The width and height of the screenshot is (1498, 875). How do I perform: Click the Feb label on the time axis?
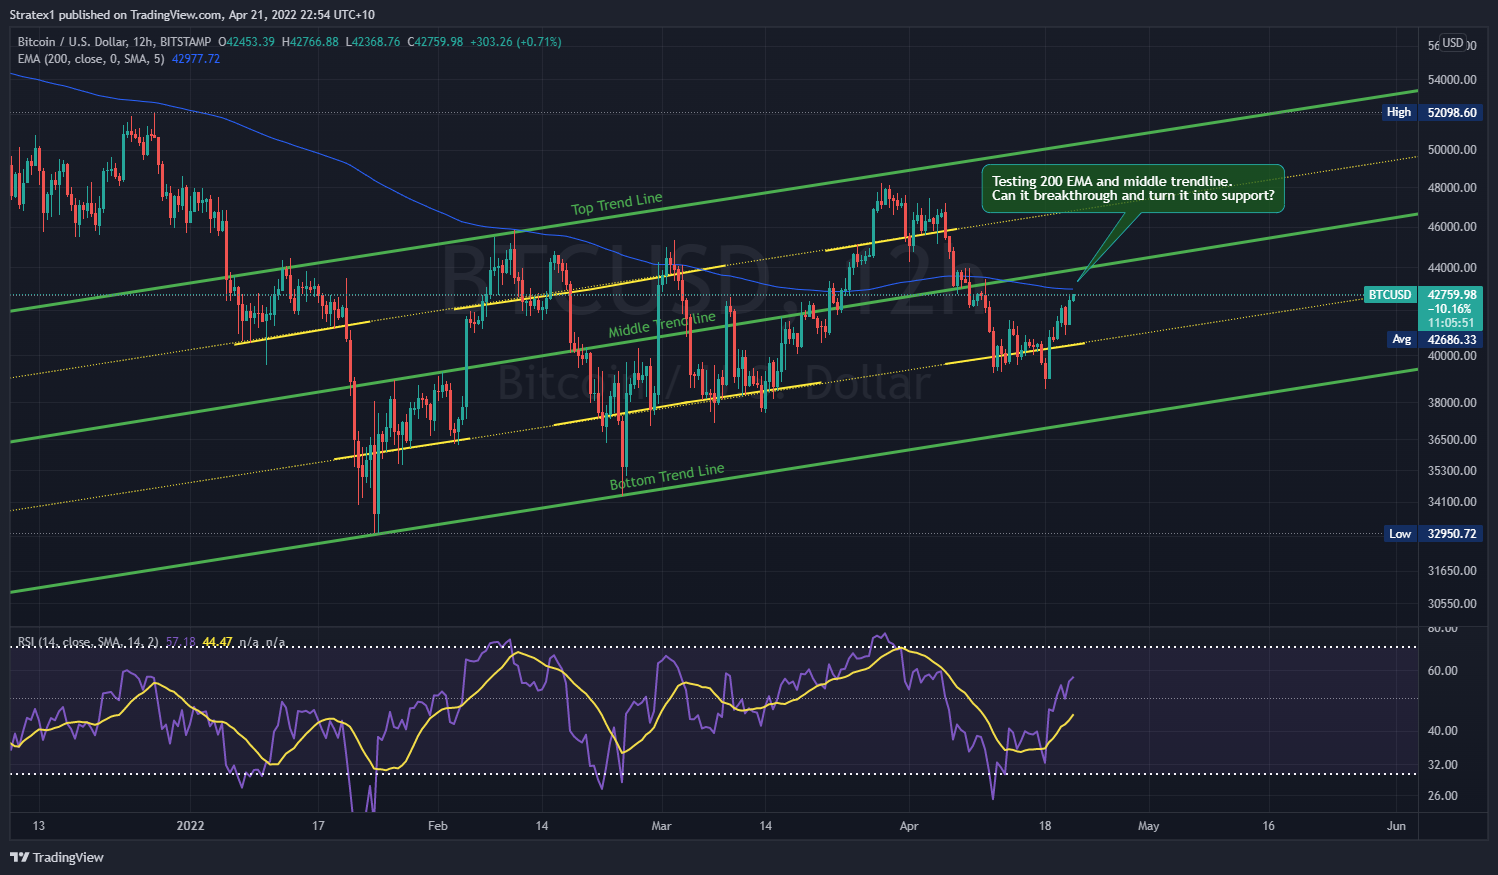pos(437,826)
